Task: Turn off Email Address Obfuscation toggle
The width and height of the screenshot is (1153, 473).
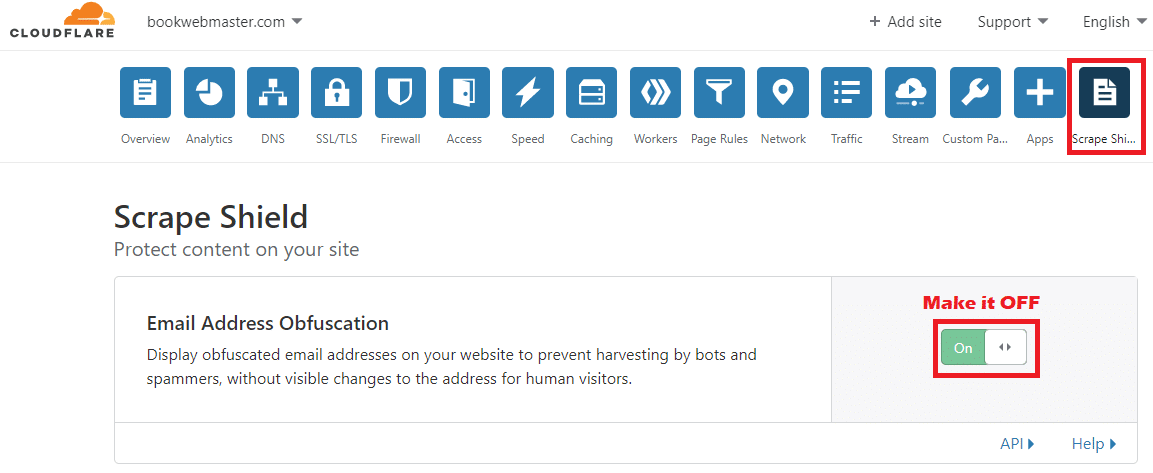Action: [x=984, y=348]
